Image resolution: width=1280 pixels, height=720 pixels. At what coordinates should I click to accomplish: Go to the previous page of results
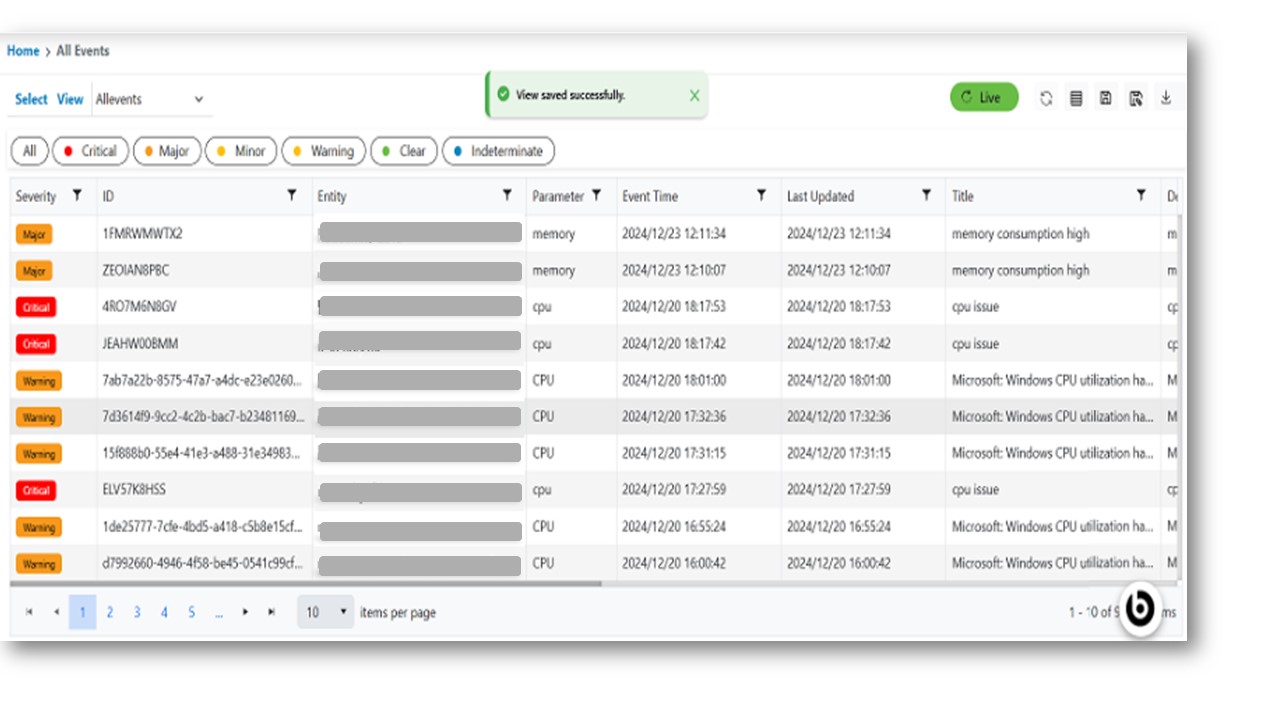(x=56, y=612)
